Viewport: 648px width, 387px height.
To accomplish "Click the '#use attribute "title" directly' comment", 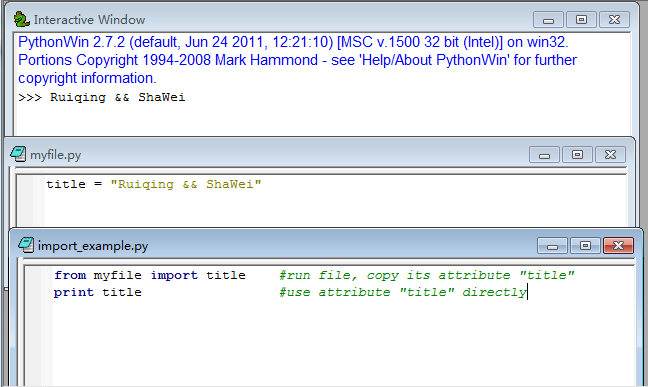I will click(403, 292).
